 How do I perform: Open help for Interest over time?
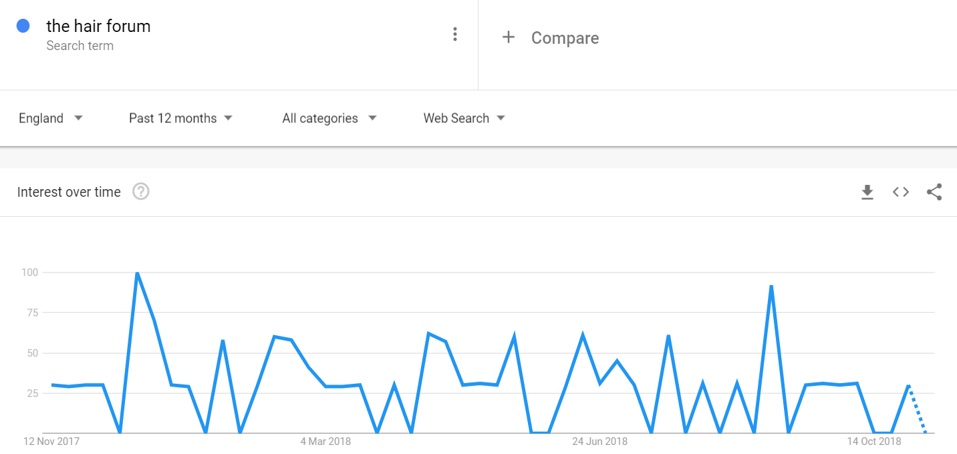pyautogui.click(x=141, y=192)
